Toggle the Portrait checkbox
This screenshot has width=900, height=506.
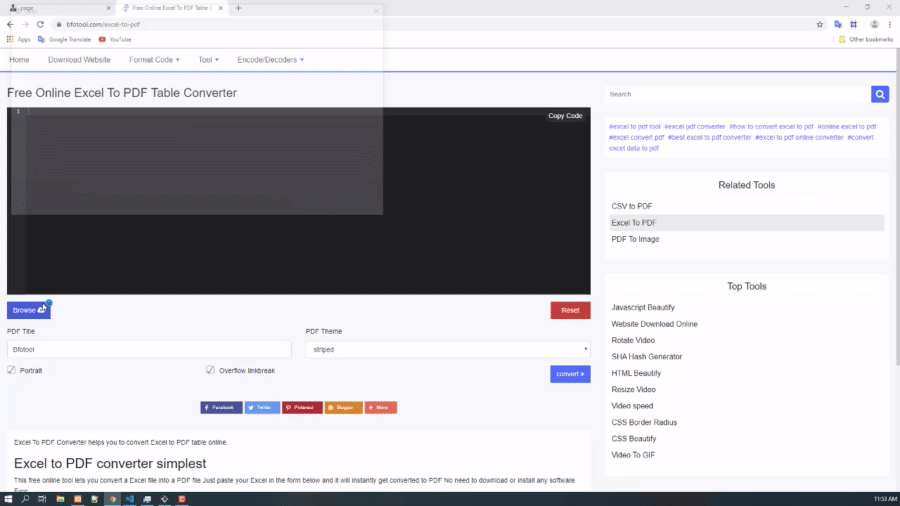click(12, 370)
